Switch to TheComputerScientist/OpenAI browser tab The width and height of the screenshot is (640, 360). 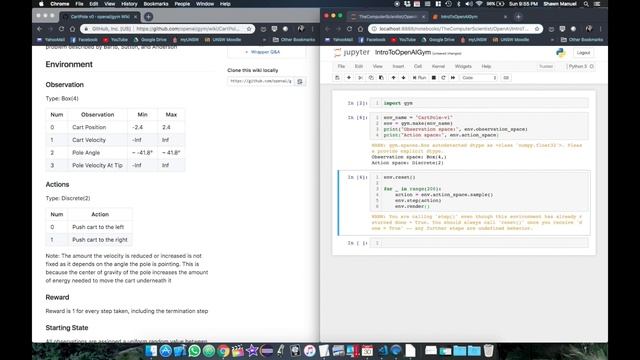[x=388, y=17]
